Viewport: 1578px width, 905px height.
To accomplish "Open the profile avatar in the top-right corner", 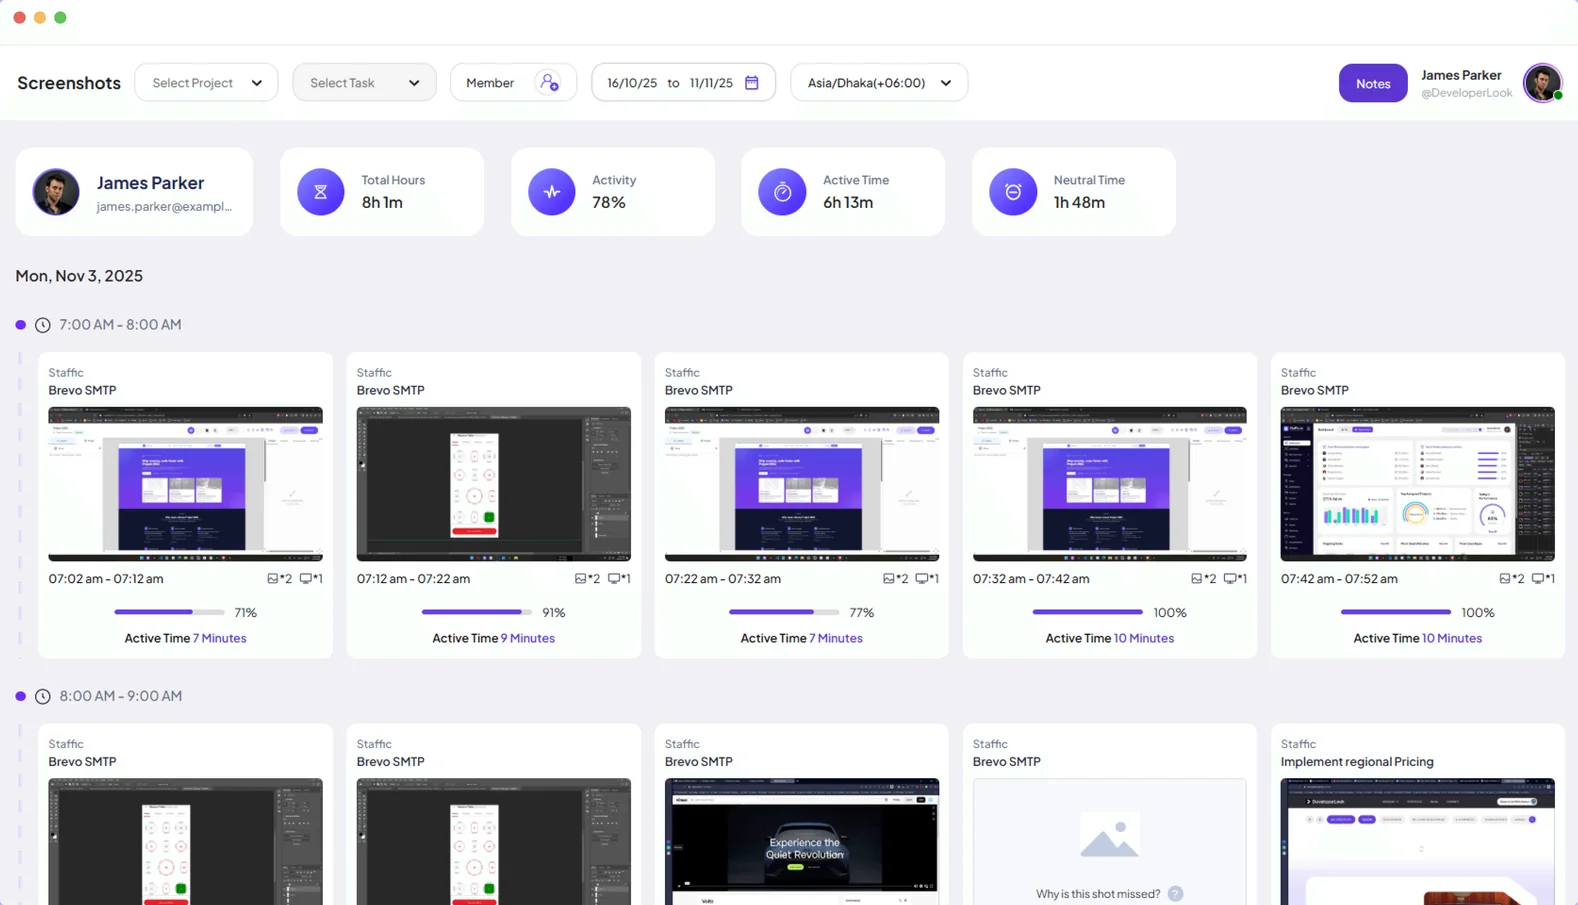I will click(x=1542, y=83).
